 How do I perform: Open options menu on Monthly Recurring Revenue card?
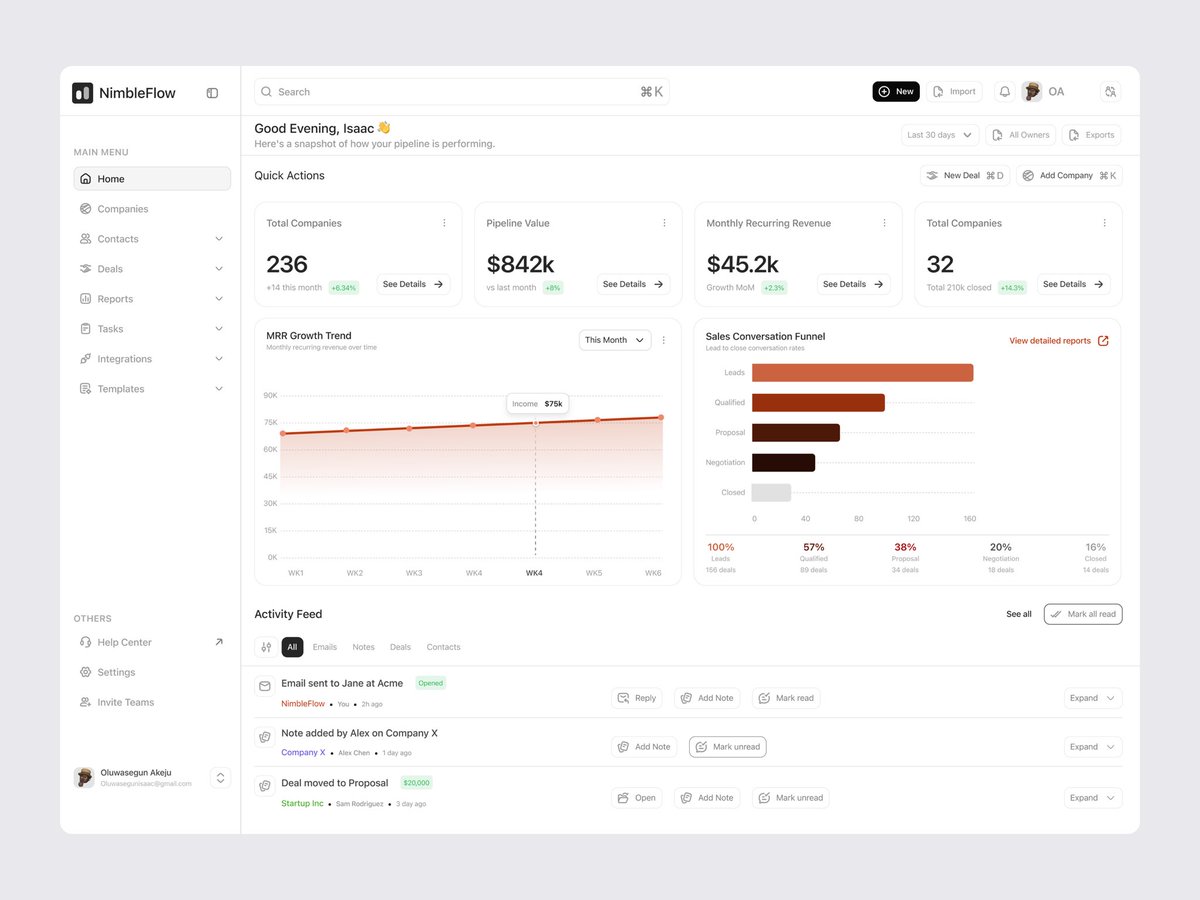[884, 223]
